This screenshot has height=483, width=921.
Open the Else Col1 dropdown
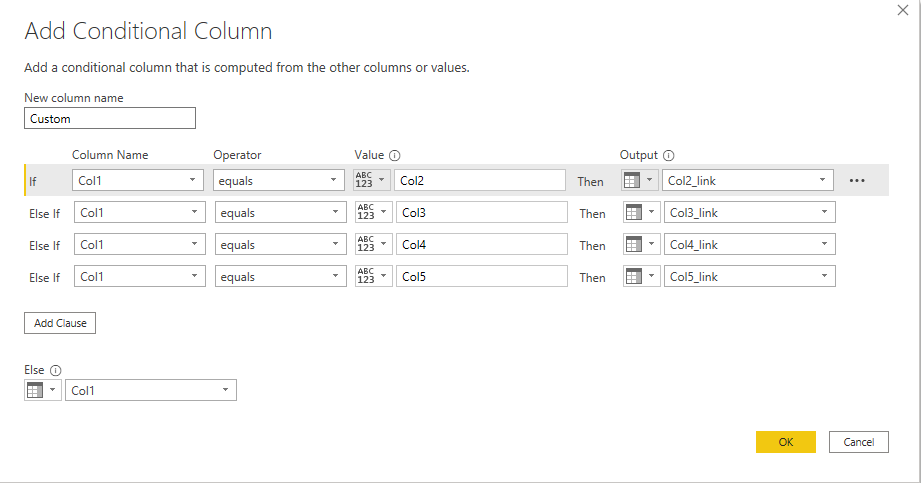151,390
